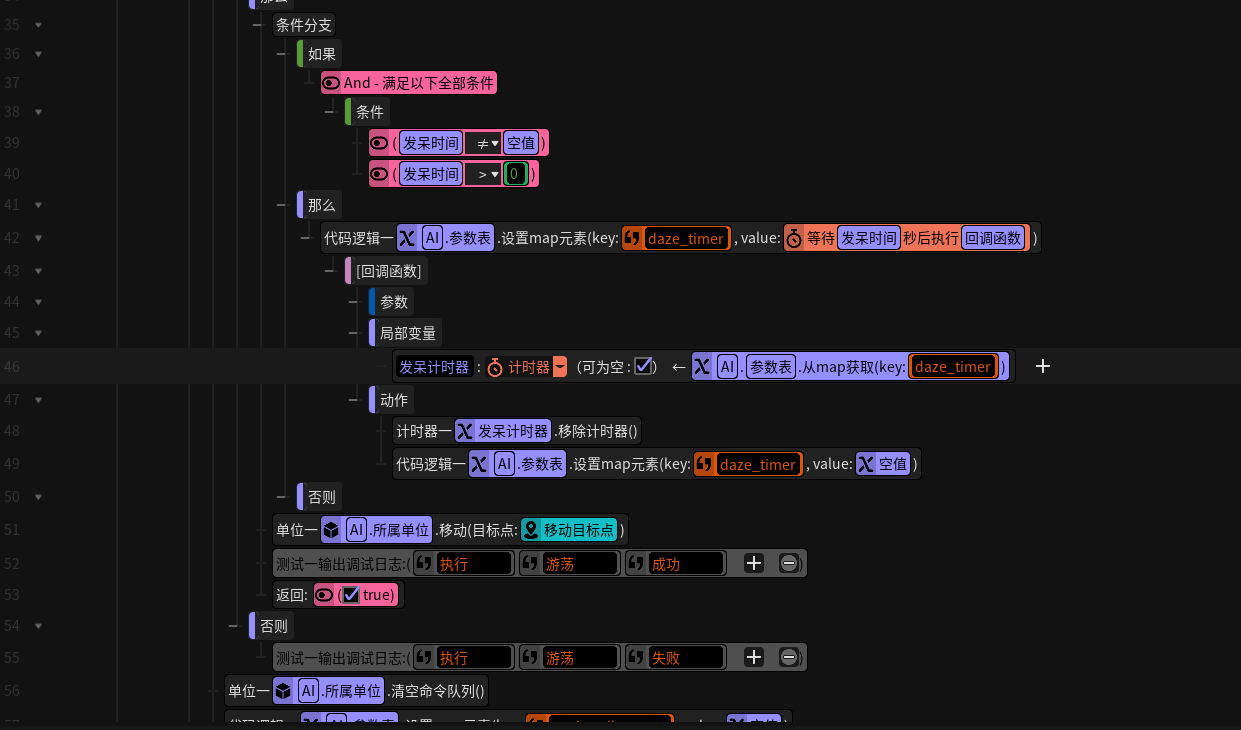This screenshot has height=730, width=1241.
Task: Click the minus icon on the 失败 debug log row
Action: [x=788, y=658]
